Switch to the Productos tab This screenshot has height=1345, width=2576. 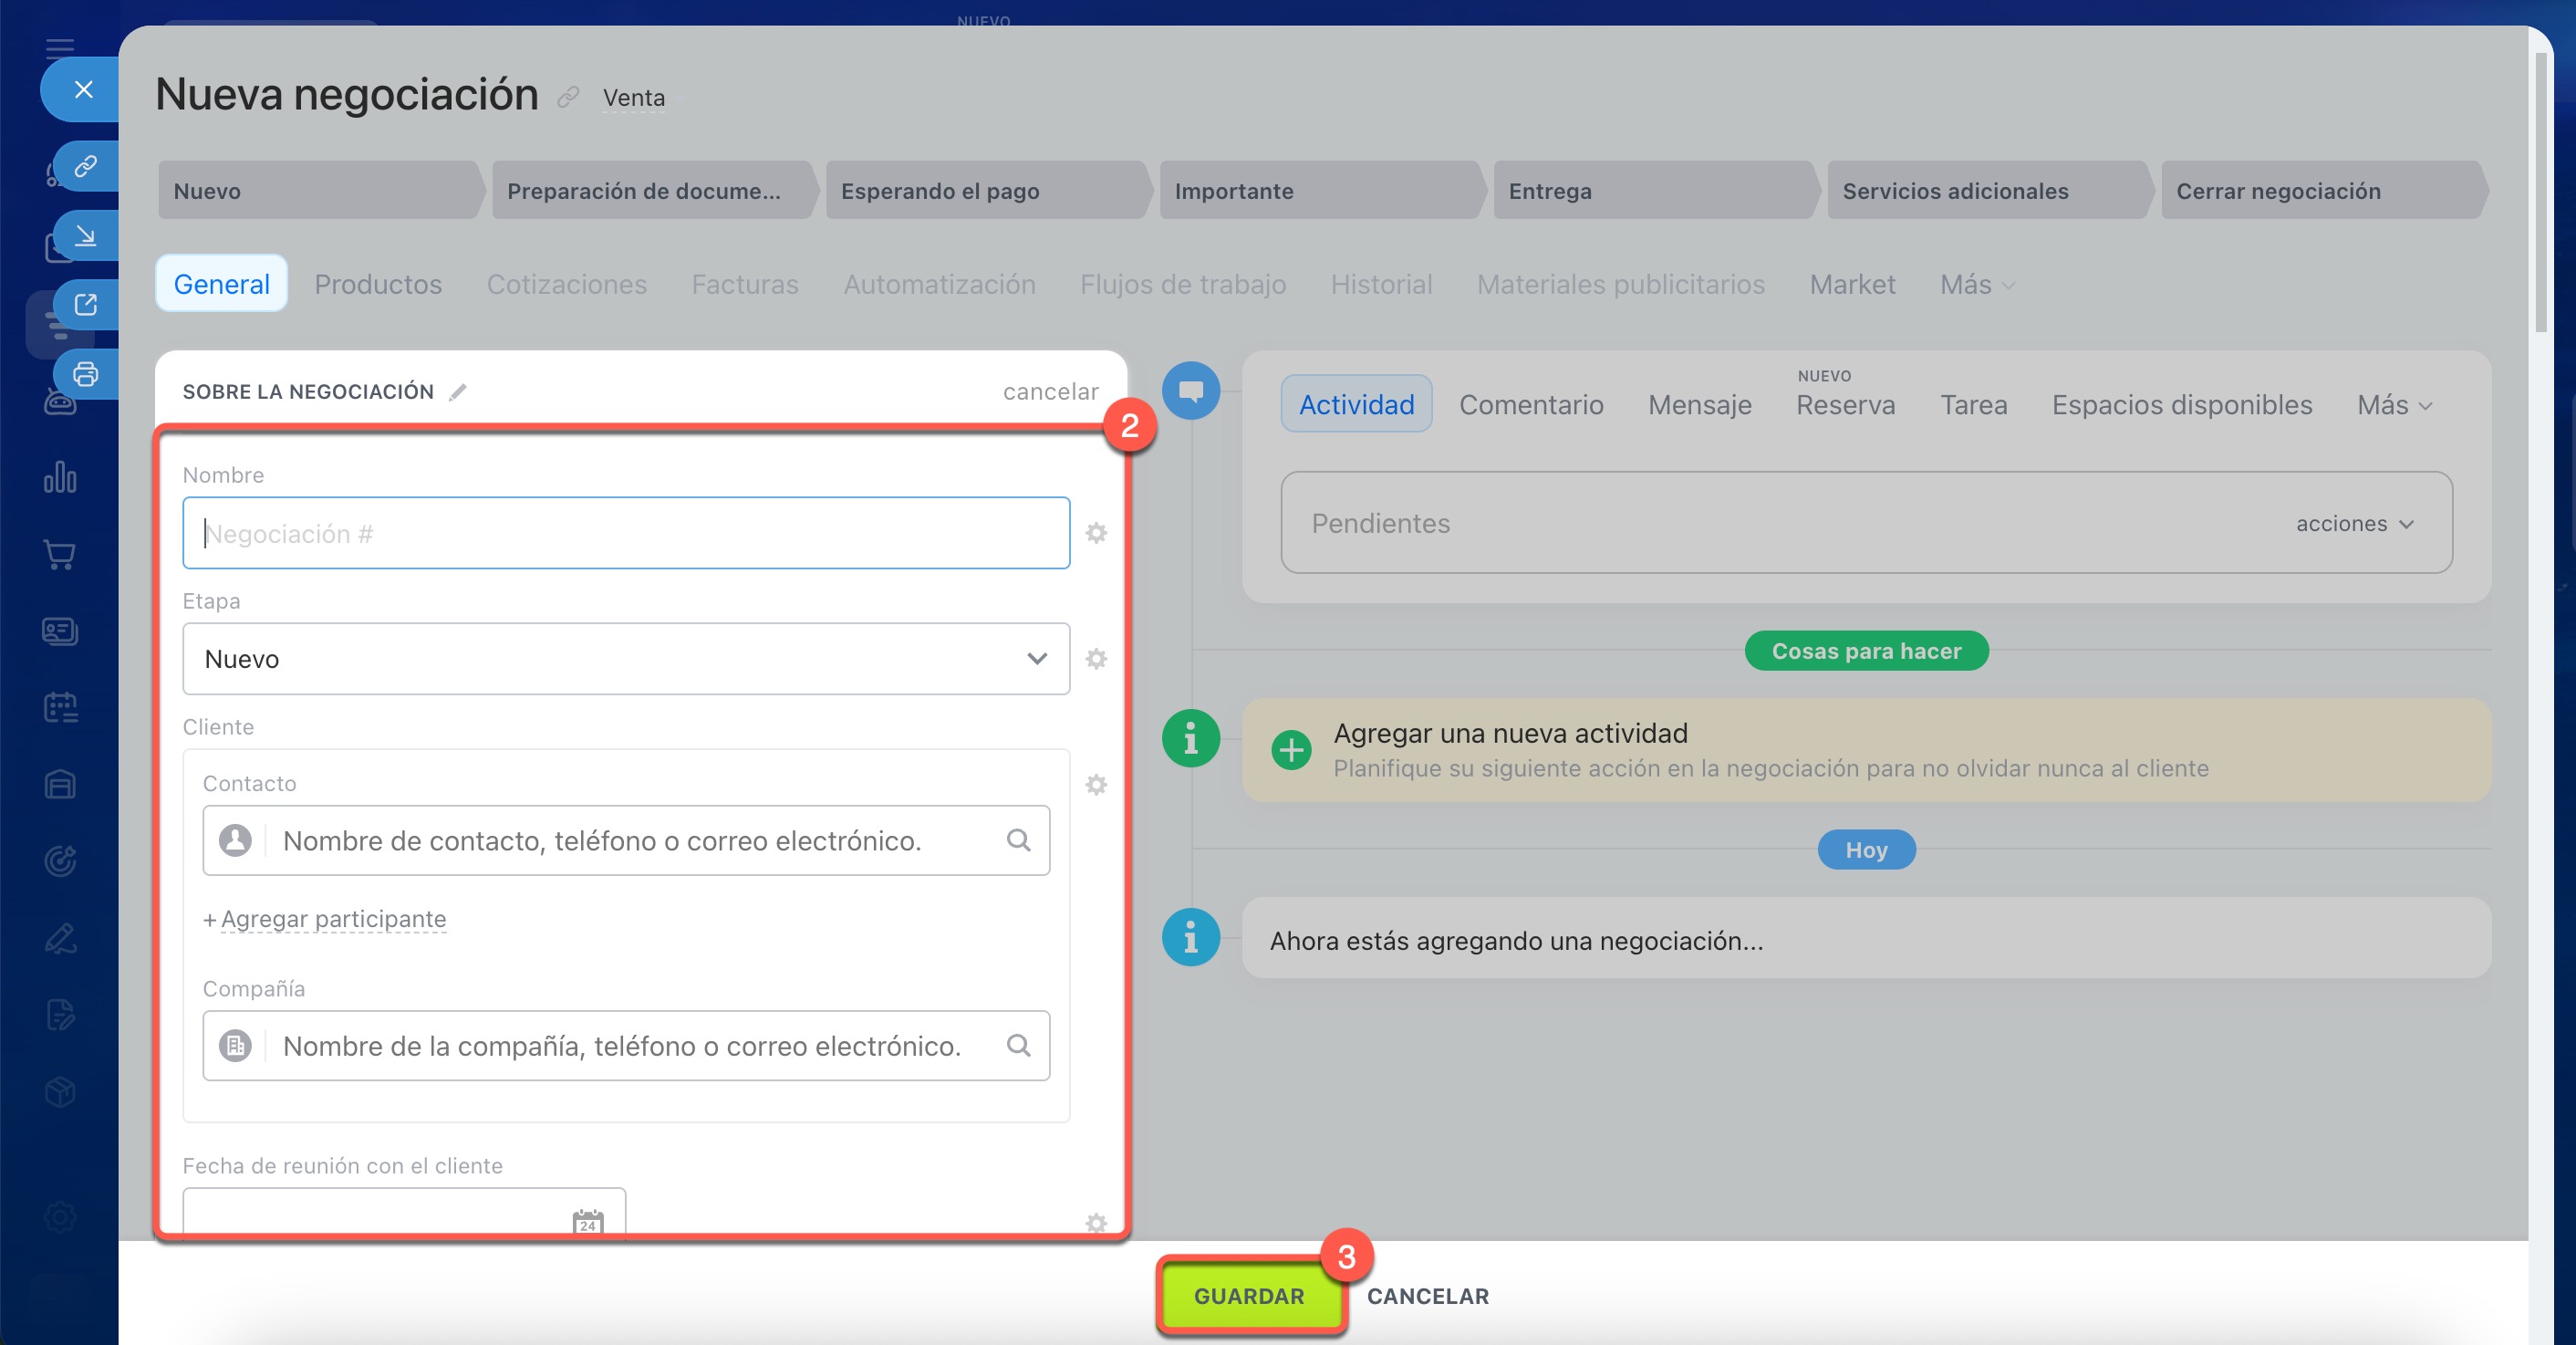pos(378,284)
